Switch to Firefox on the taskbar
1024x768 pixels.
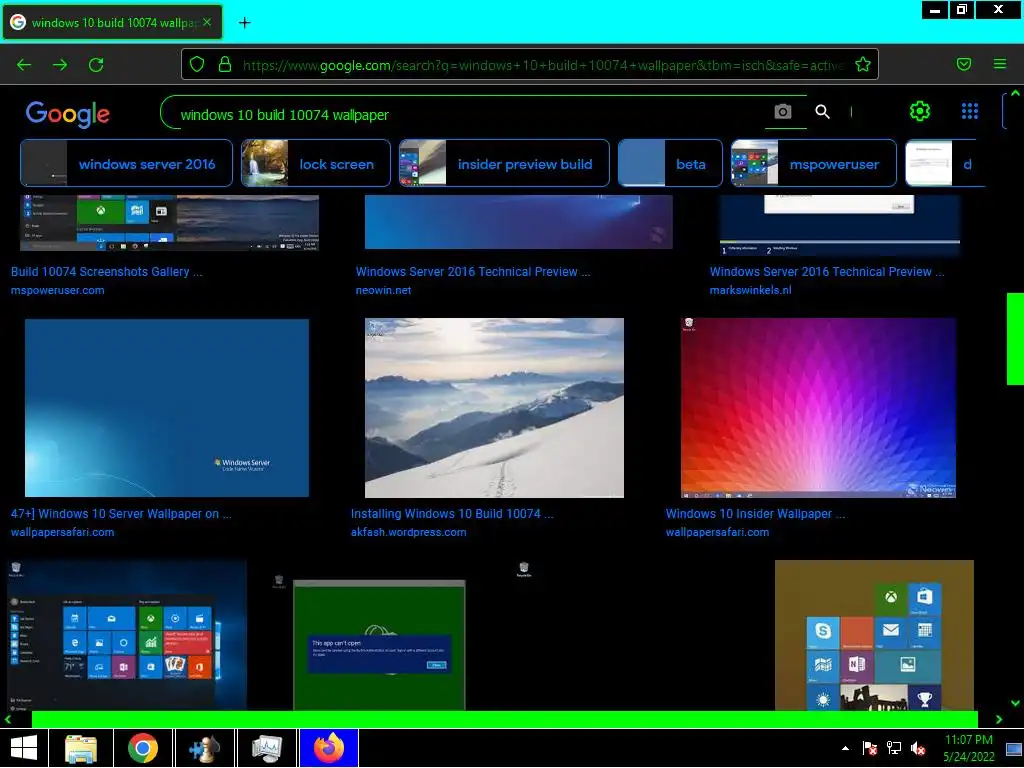[329, 748]
